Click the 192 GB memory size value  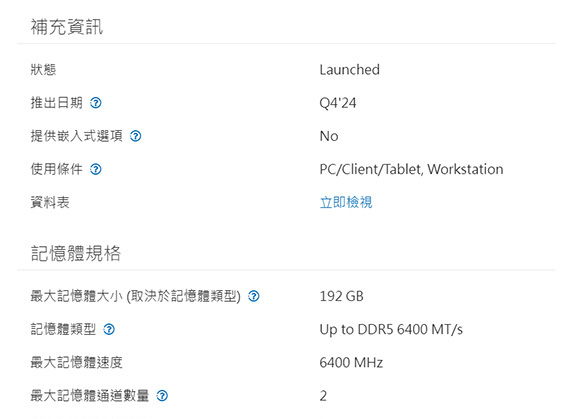coord(341,296)
